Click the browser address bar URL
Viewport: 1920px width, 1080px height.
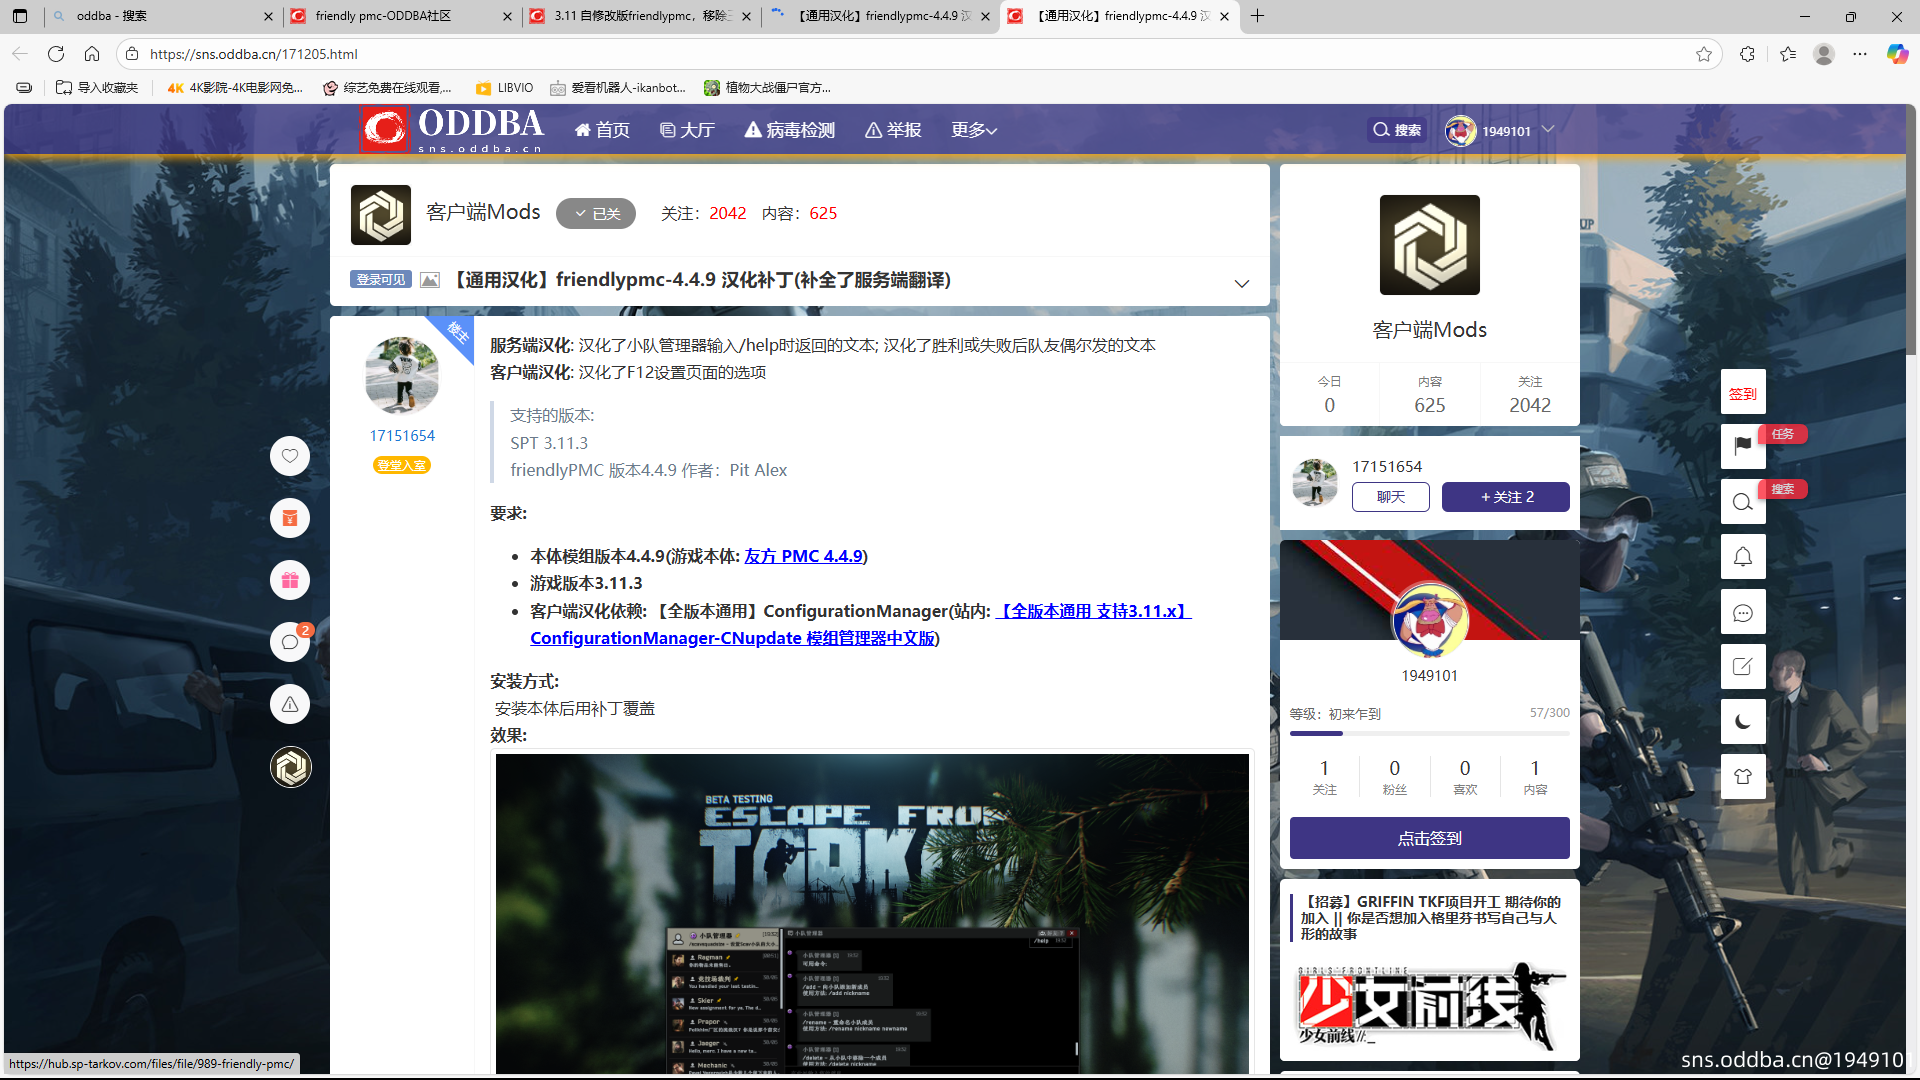(x=254, y=54)
